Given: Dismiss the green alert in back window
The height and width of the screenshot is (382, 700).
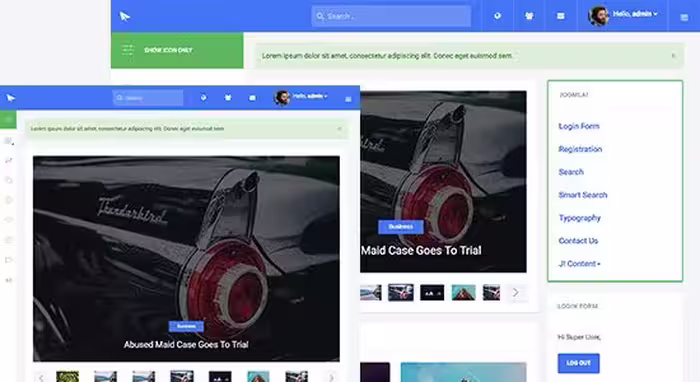Looking at the screenshot, I should pyautogui.click(x=673, y=56).
